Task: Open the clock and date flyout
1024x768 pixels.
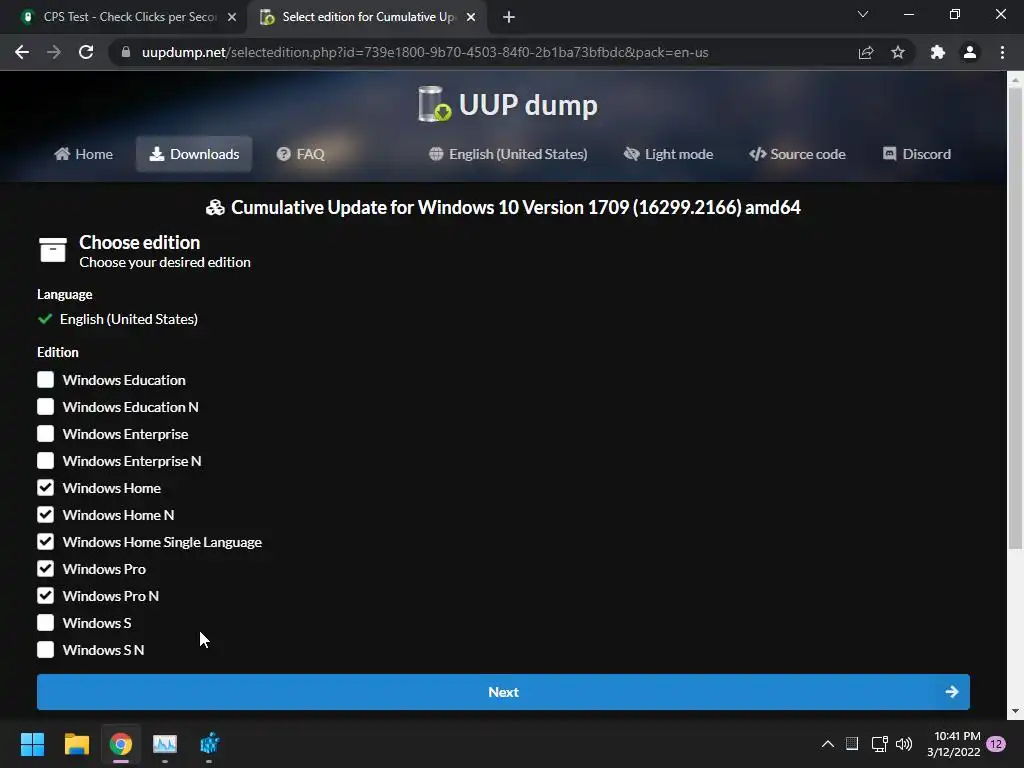Action: 954,744
